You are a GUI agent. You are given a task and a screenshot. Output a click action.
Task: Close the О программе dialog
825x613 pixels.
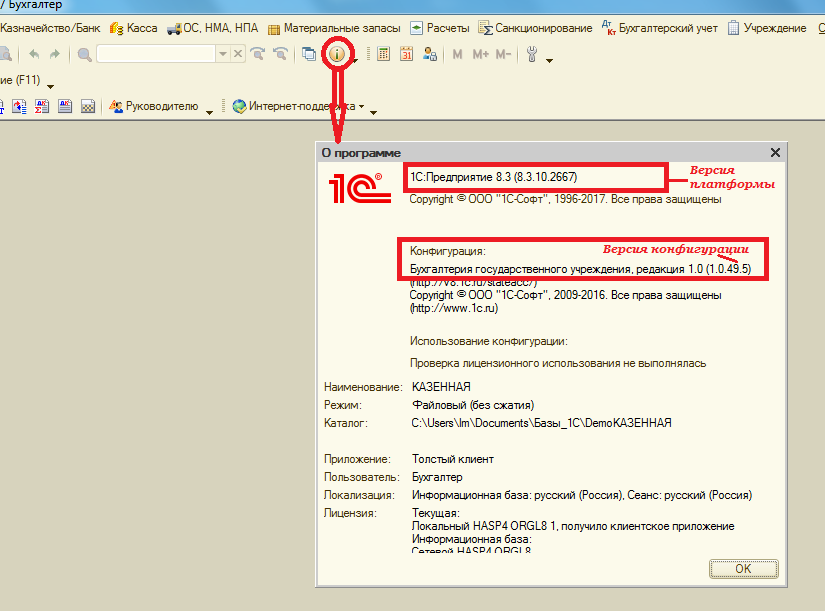775,153
